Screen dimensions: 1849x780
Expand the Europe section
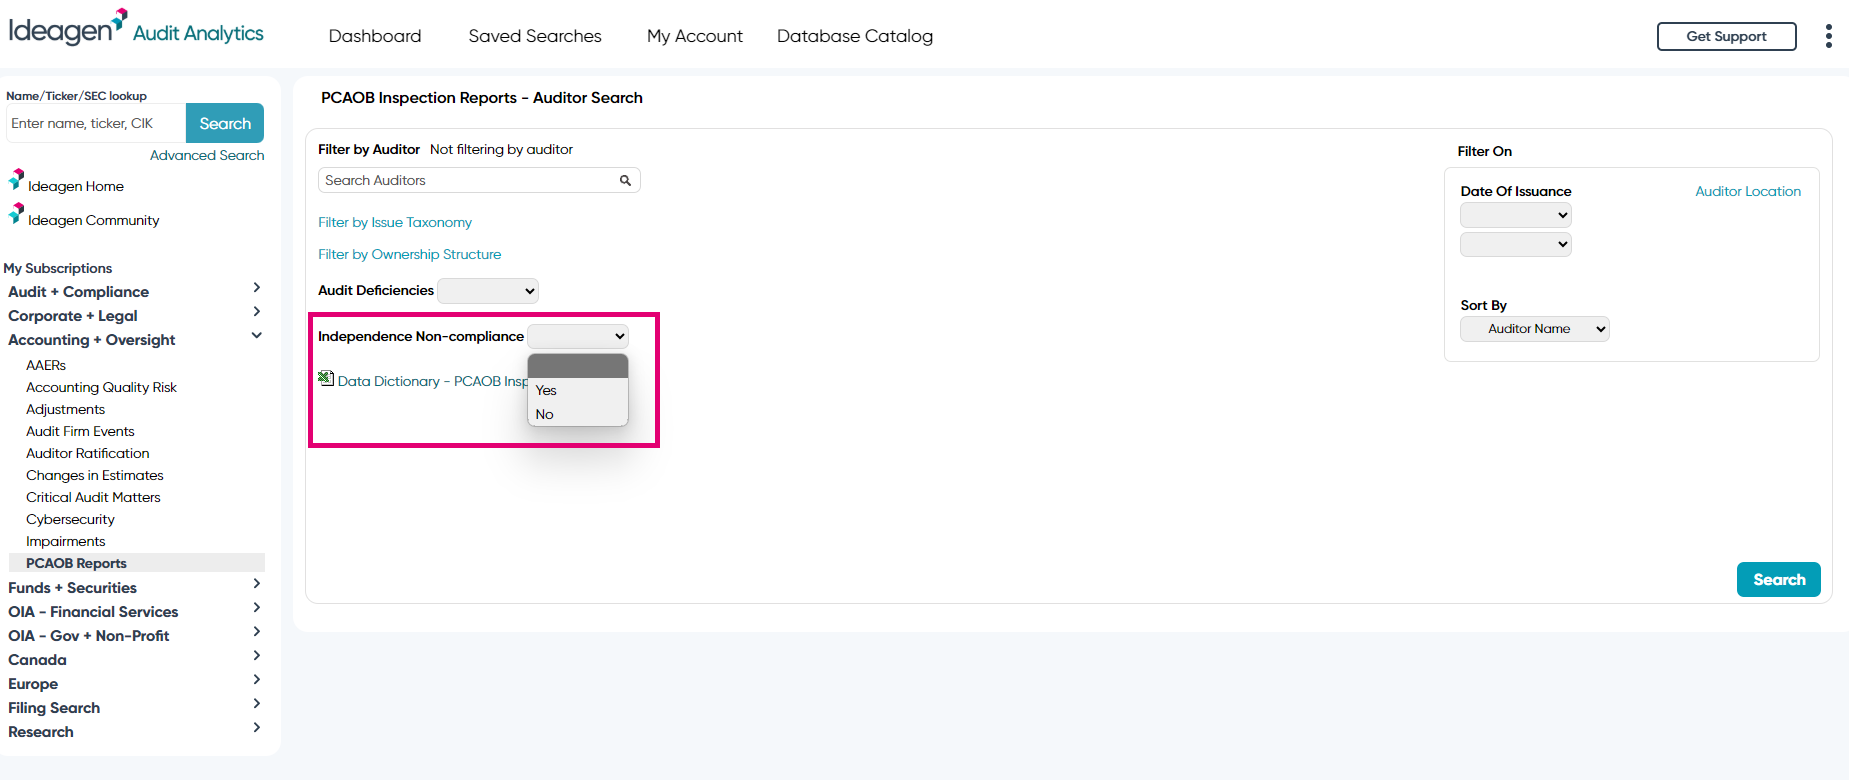coord(135,683)
